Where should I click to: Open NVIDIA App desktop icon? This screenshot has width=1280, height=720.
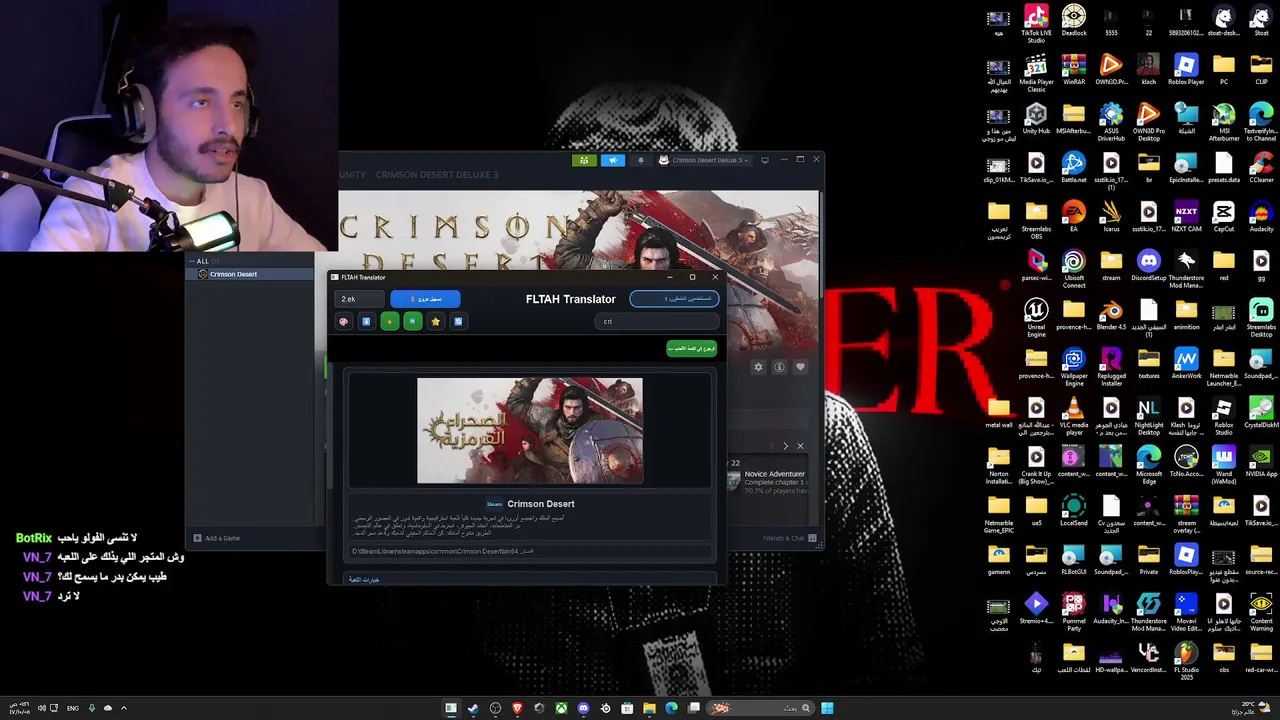(x=1261, y=462)
